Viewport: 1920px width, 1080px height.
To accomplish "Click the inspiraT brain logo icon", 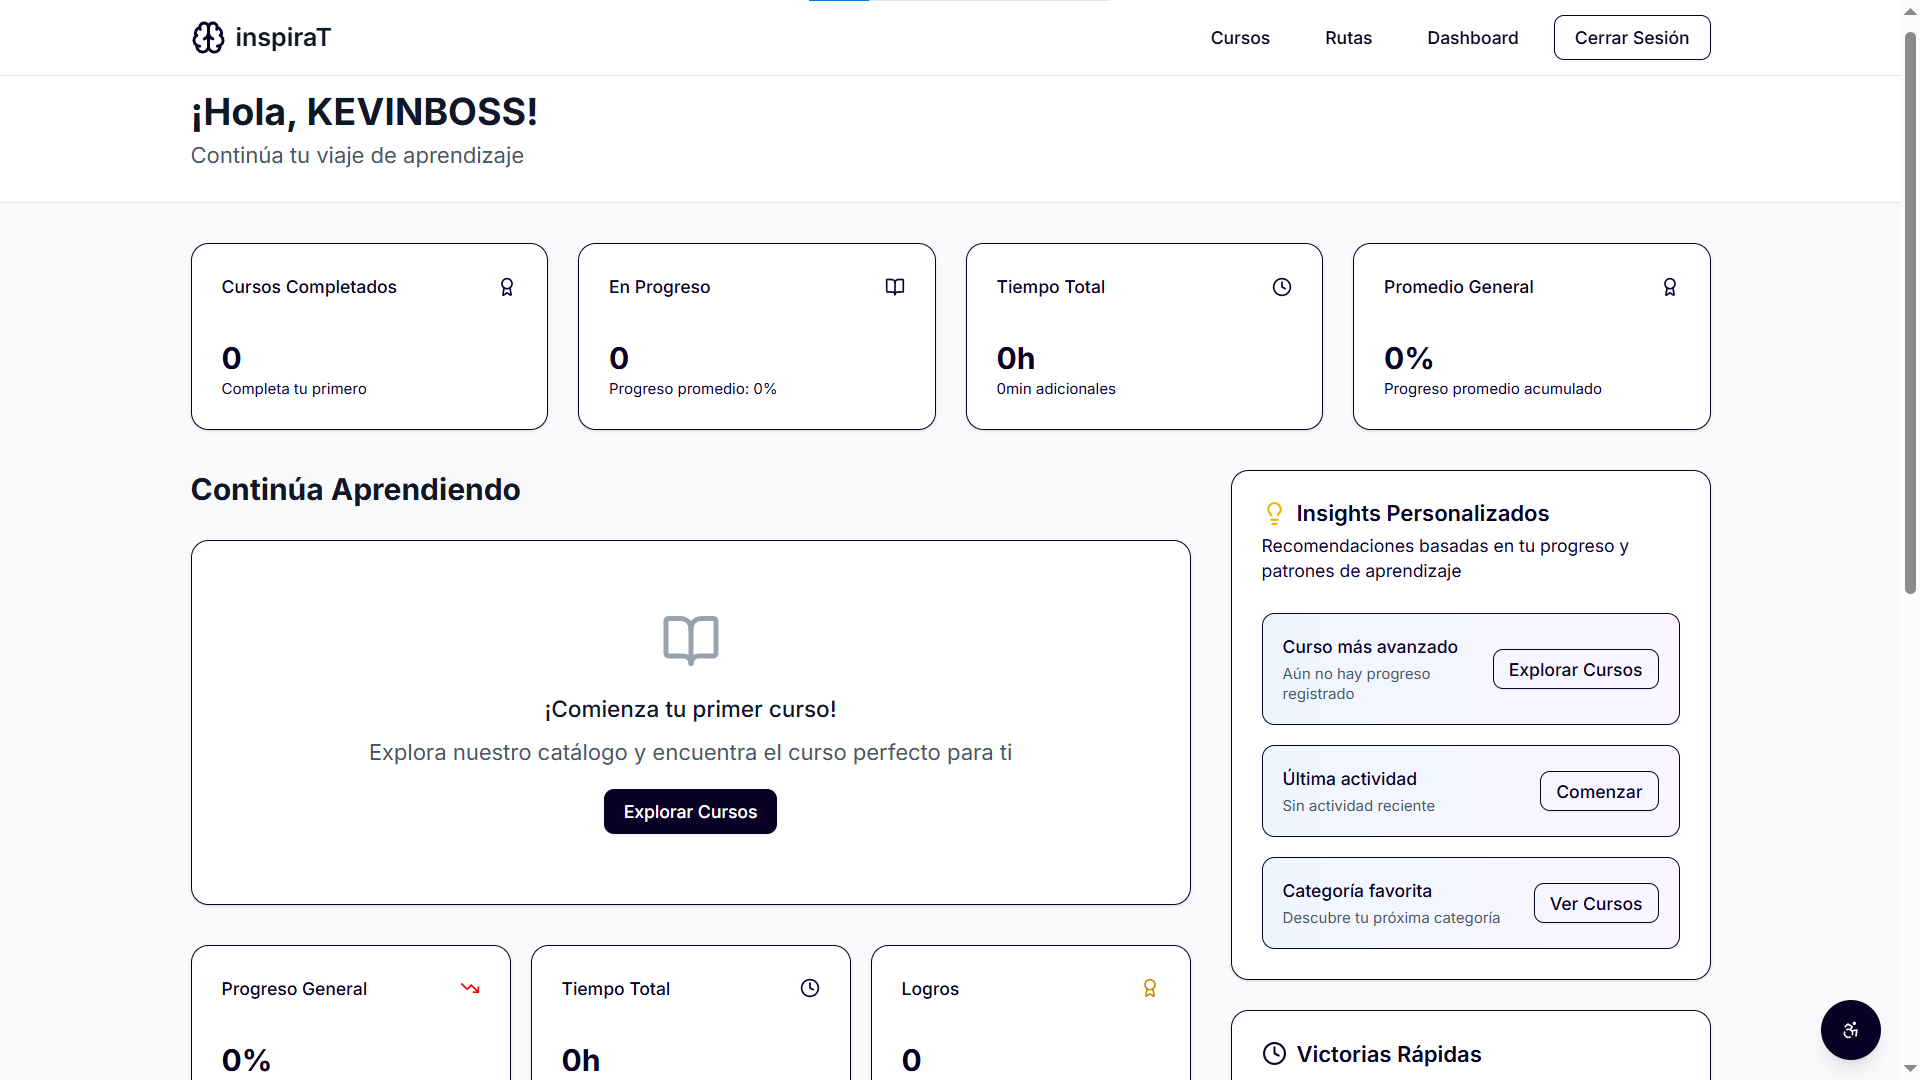I will [208, 38].
